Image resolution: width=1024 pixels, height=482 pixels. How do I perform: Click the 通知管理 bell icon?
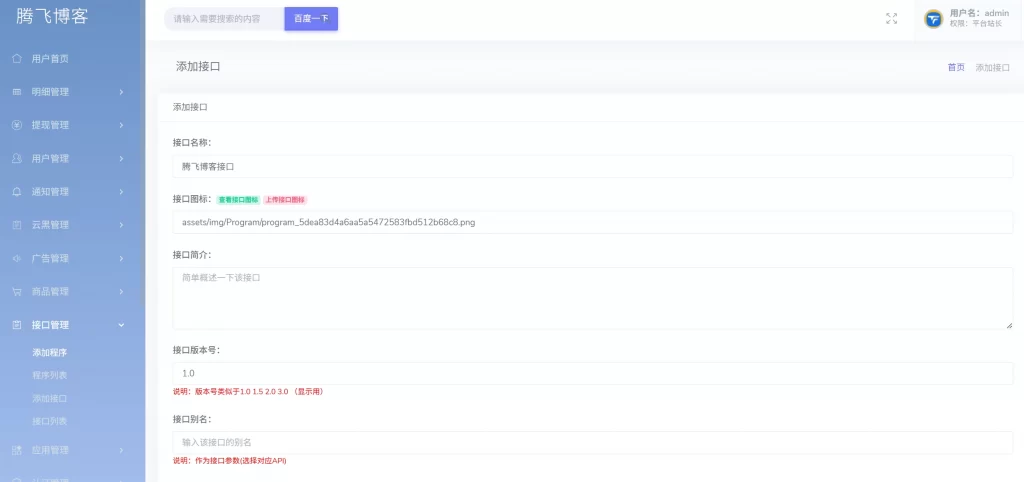pos(17,191)
